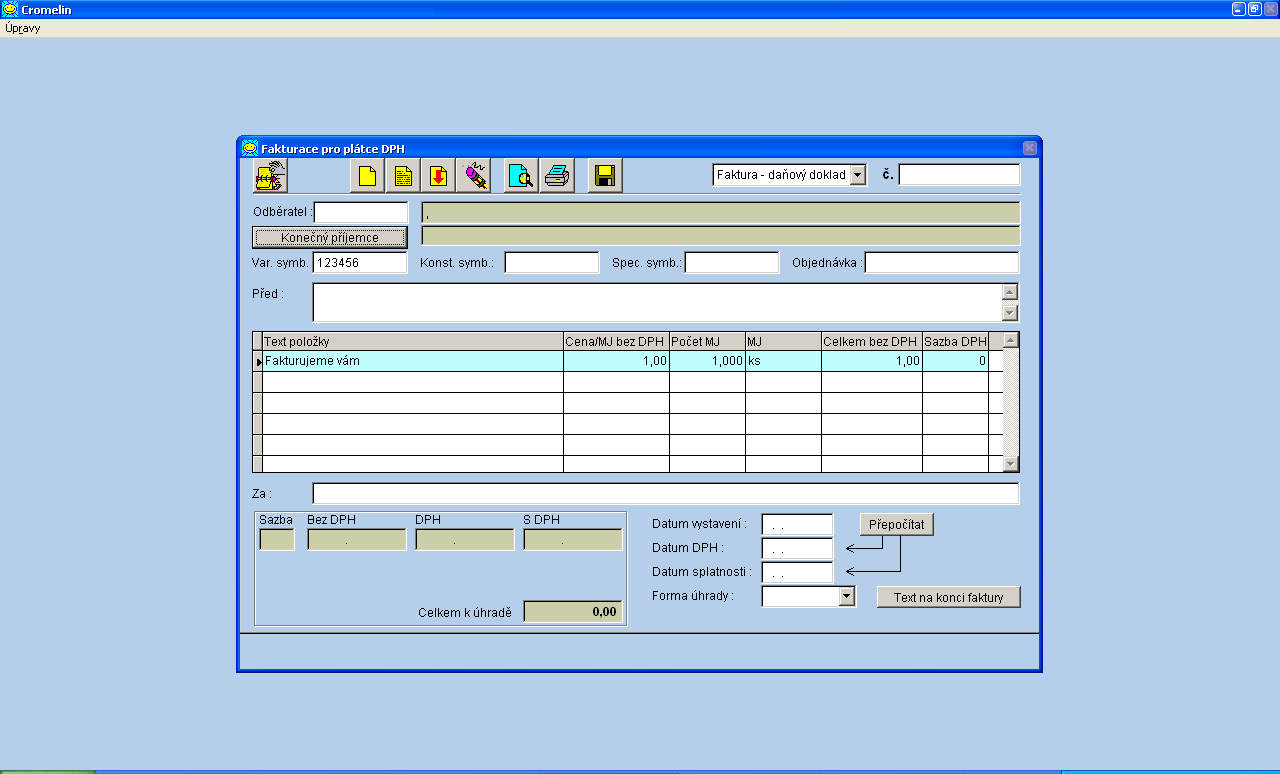Focus the Datum vystavení date field

796,525
